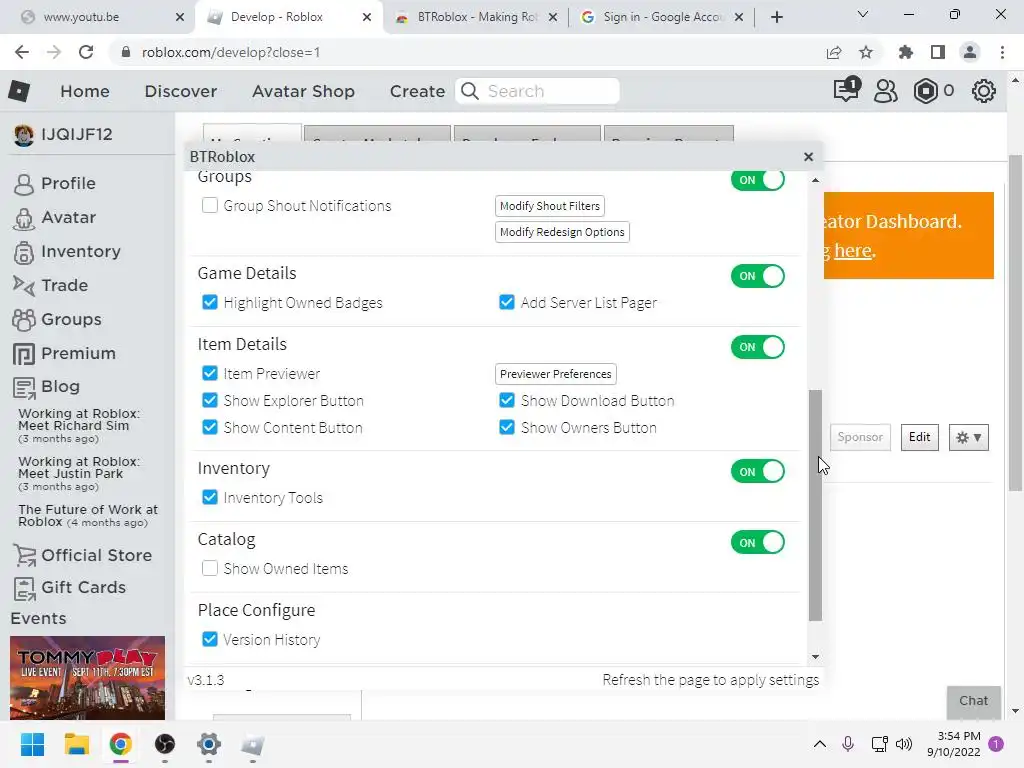Uncheck Show Owners Button
The width and height of the screenshot is (1024, 768).
(x=507, y=427)
